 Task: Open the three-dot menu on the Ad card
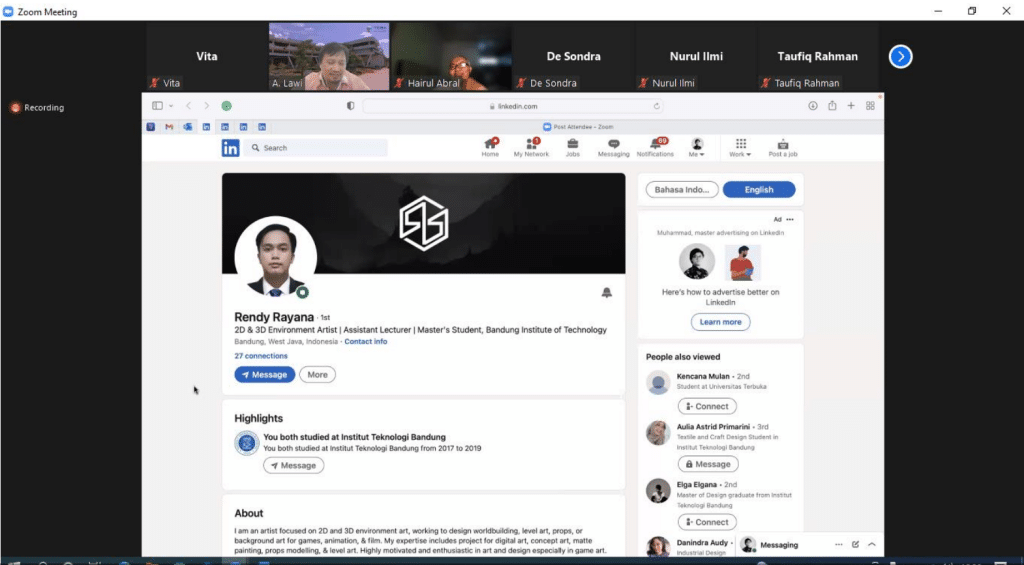790,219
